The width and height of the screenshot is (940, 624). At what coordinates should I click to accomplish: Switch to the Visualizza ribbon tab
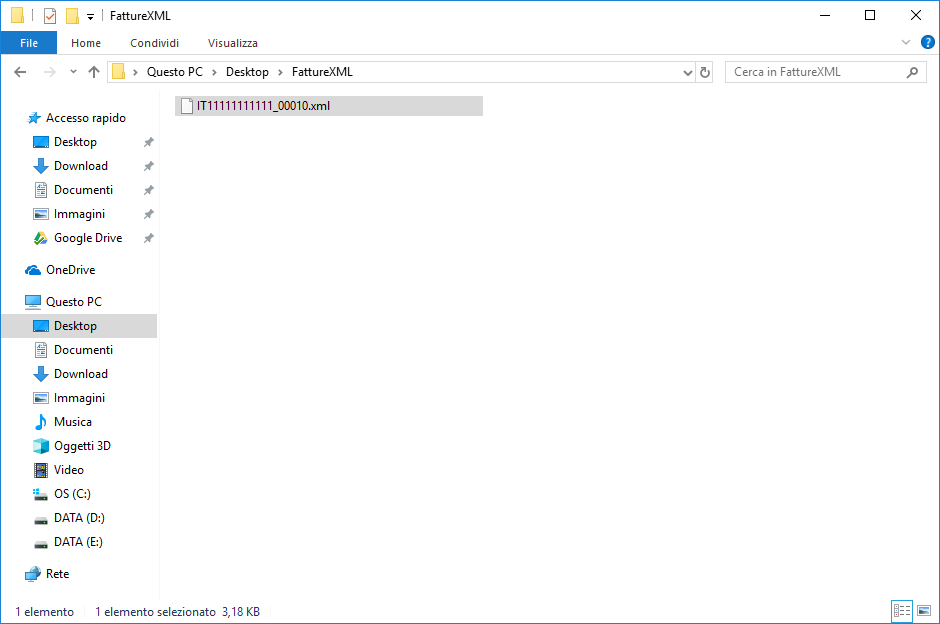click(x=232, y=43)
